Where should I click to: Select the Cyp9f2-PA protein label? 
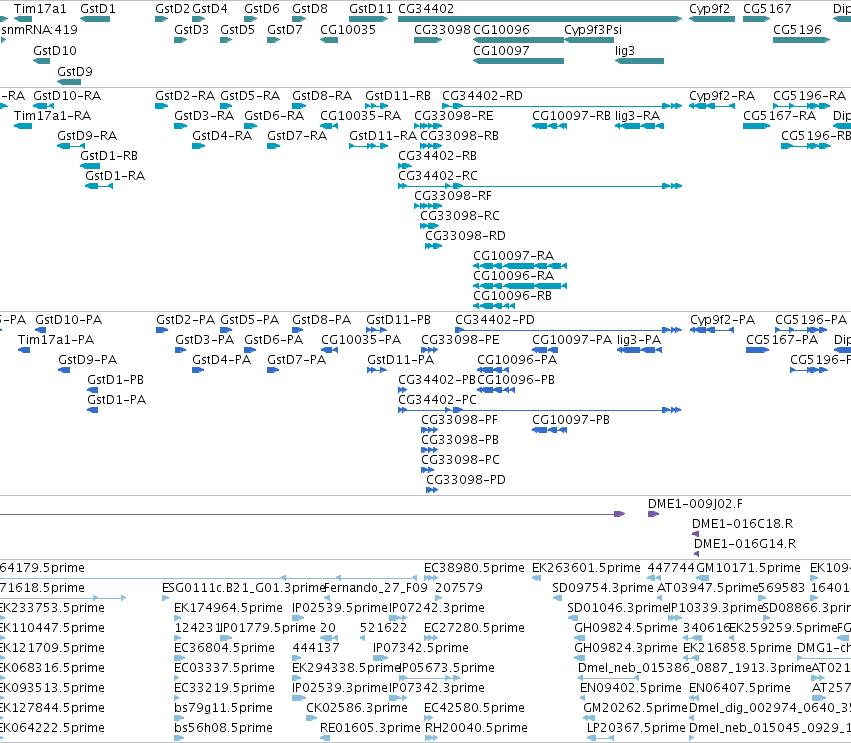(722, 320)
